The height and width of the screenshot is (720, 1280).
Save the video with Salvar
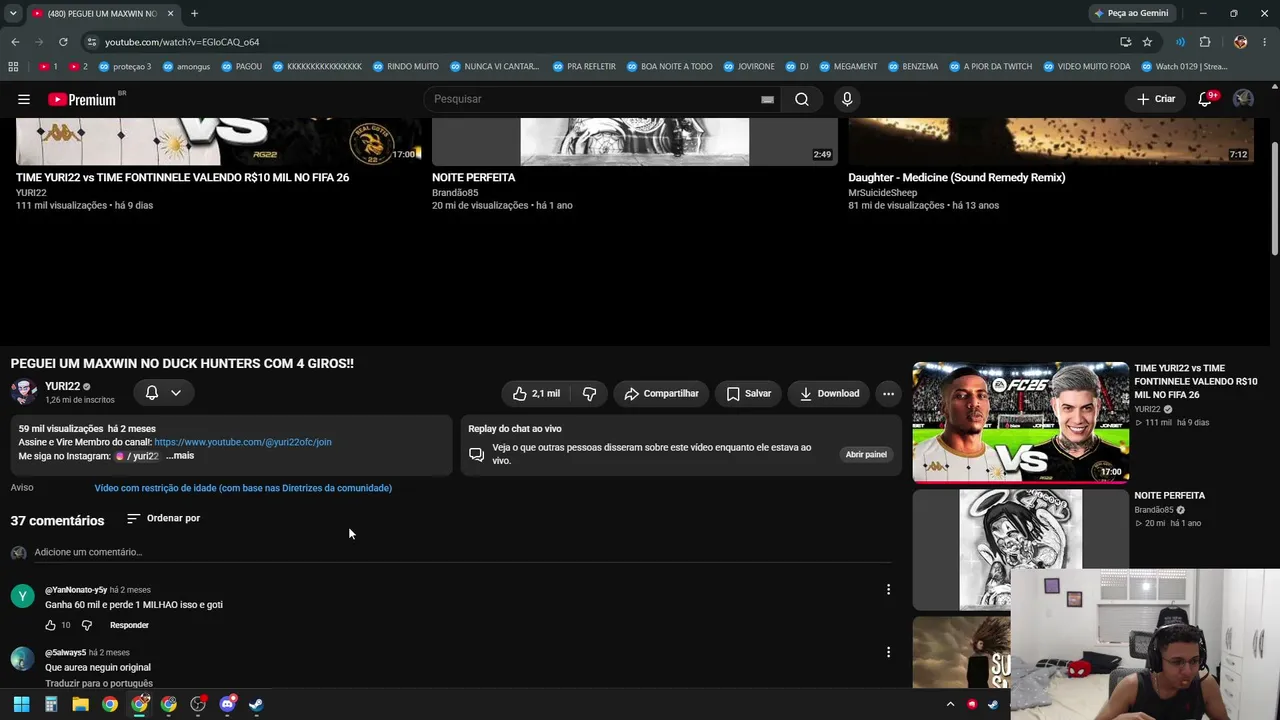click(x=749, y=394)
